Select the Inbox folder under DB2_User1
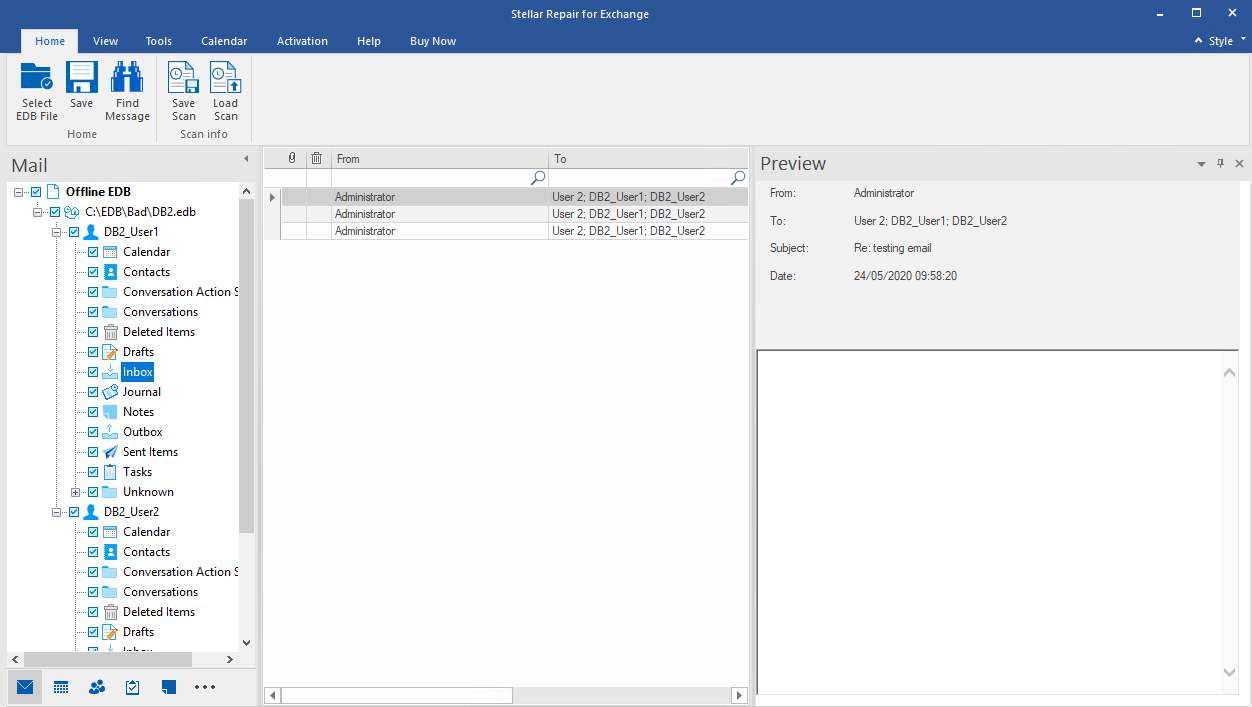Image resolution: width=1252 pixels, height=707 pixels. click(138, 372)
